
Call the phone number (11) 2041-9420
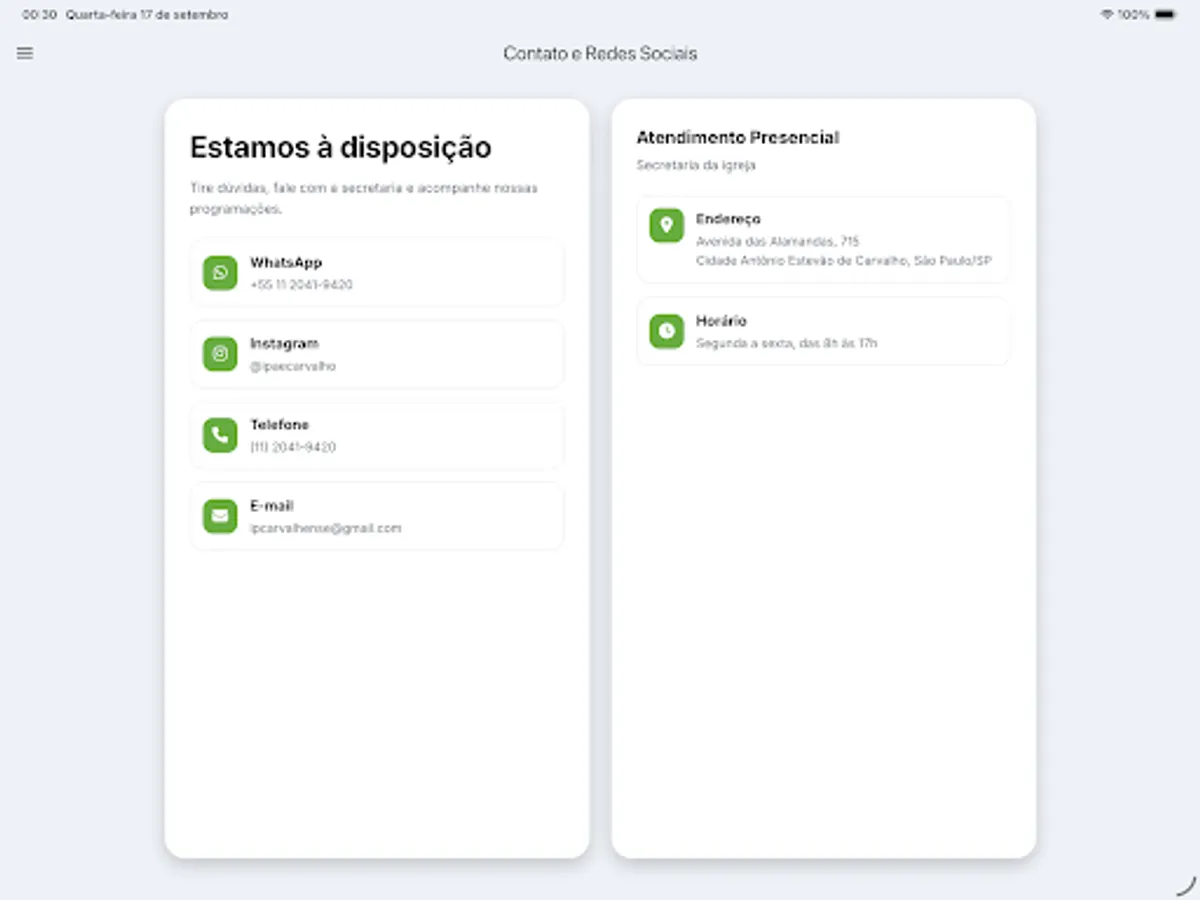293,447
